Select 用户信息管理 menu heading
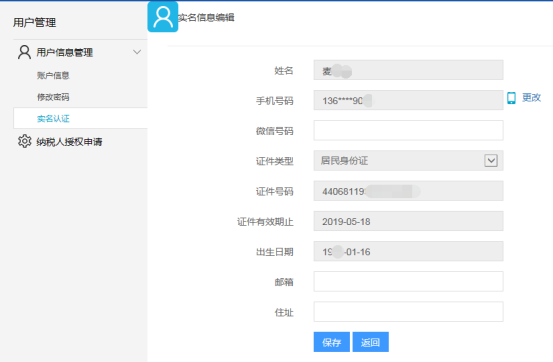 [x=65, y=53]
